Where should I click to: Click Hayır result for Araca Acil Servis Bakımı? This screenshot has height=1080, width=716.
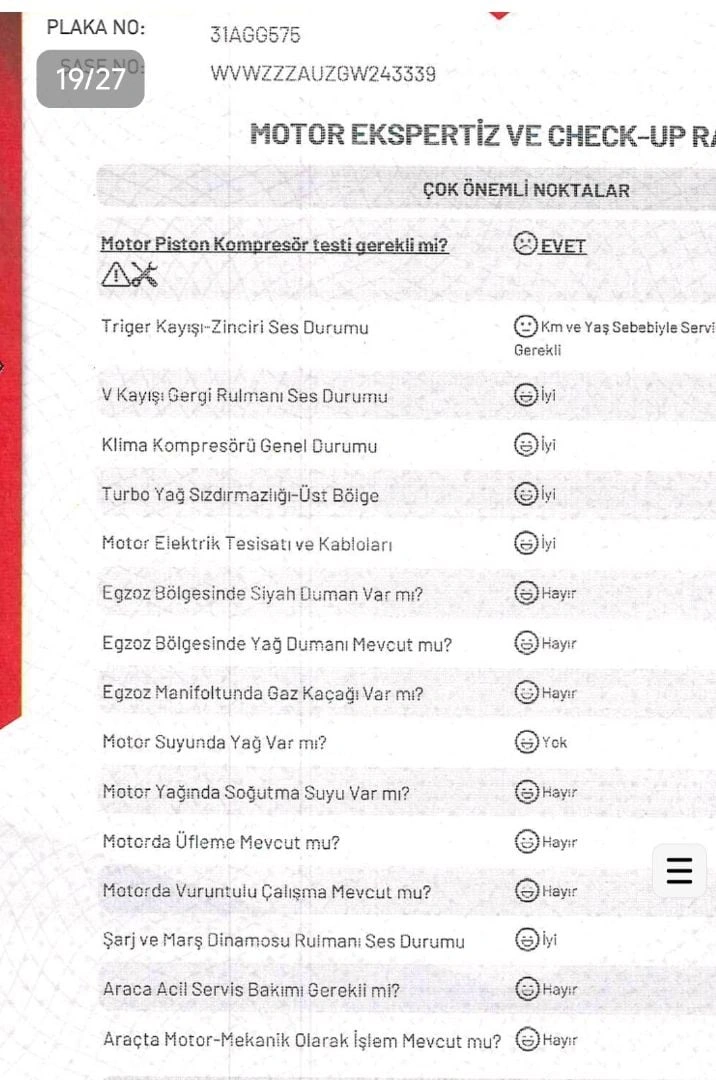pos(559,990)
